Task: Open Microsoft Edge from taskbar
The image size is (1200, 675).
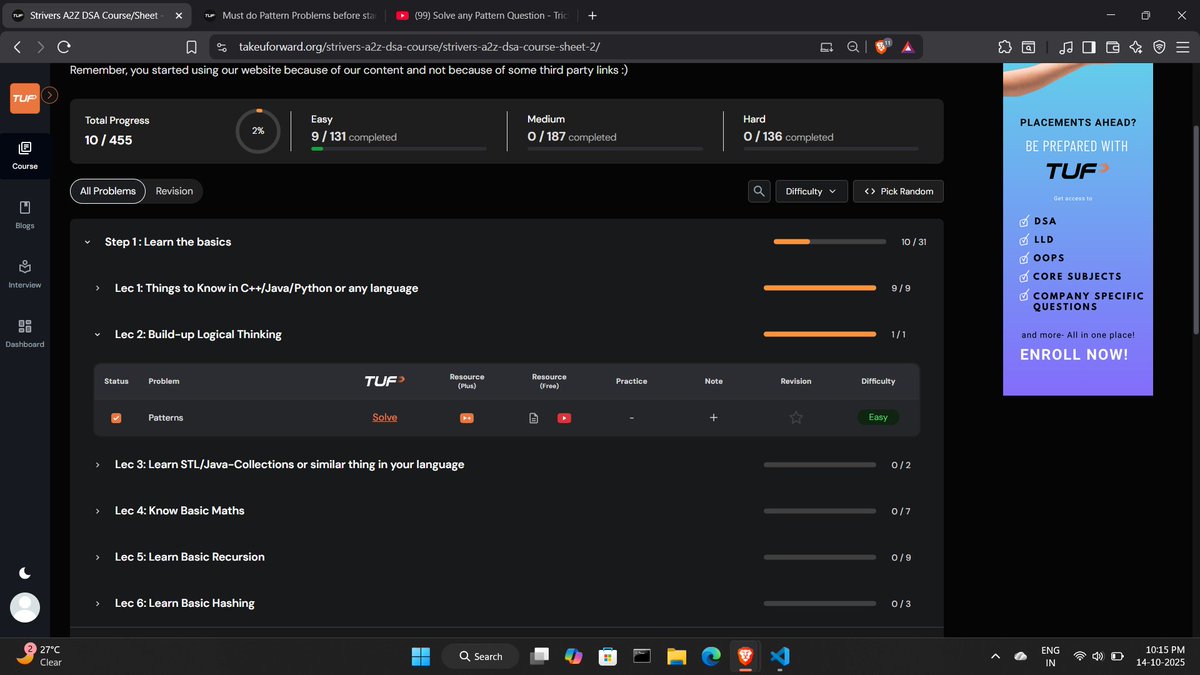Action: click(711, 656)
